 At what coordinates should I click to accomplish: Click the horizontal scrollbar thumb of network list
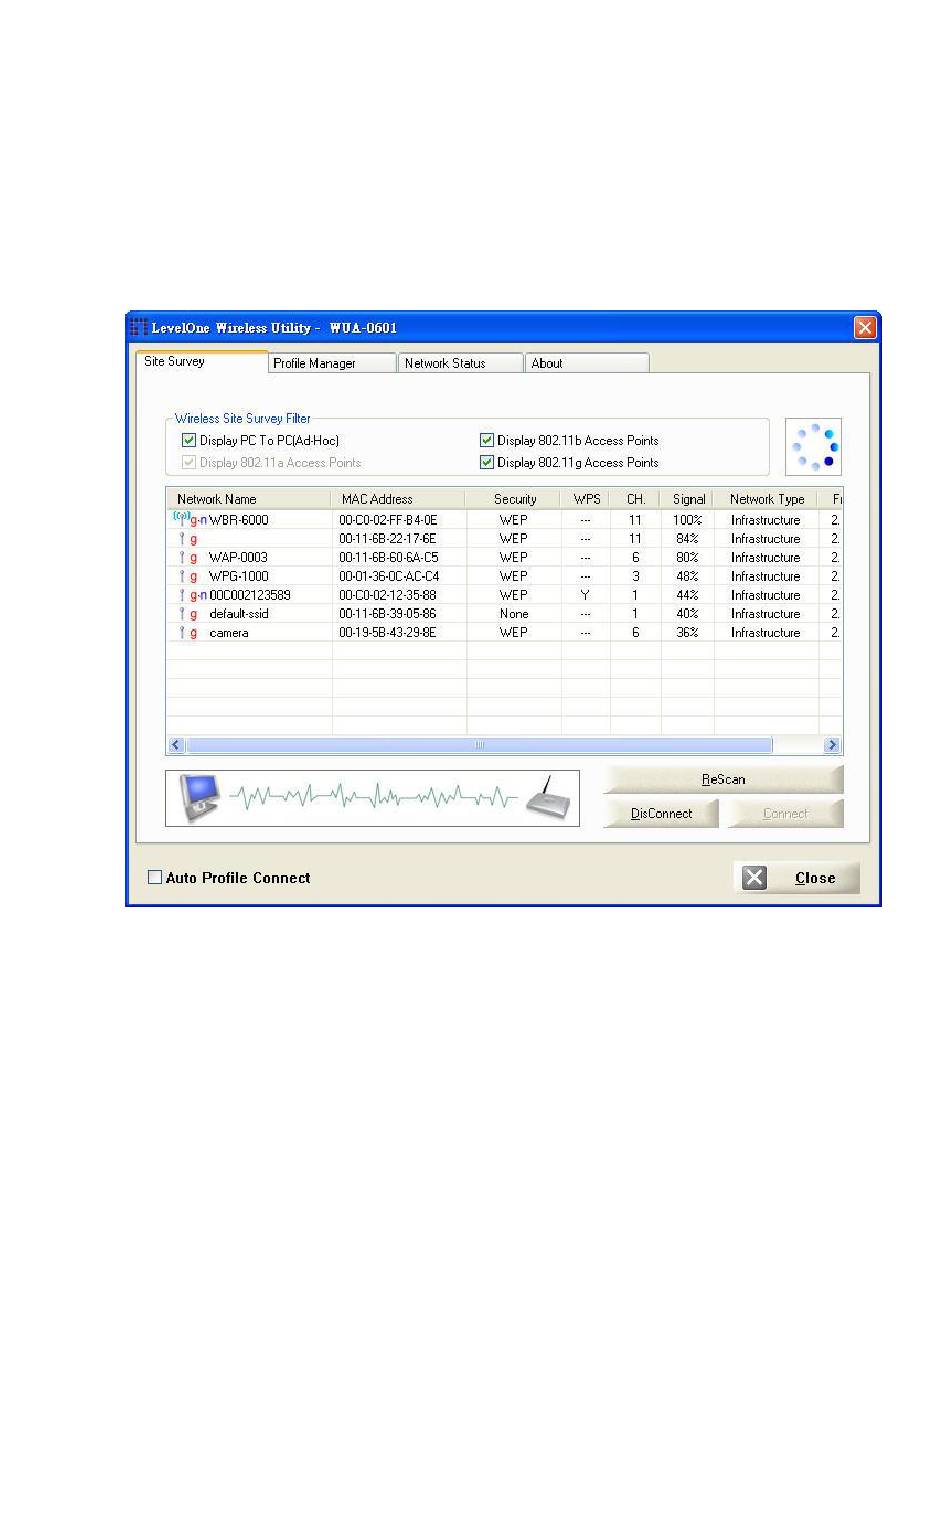click(x=479, y=745)
